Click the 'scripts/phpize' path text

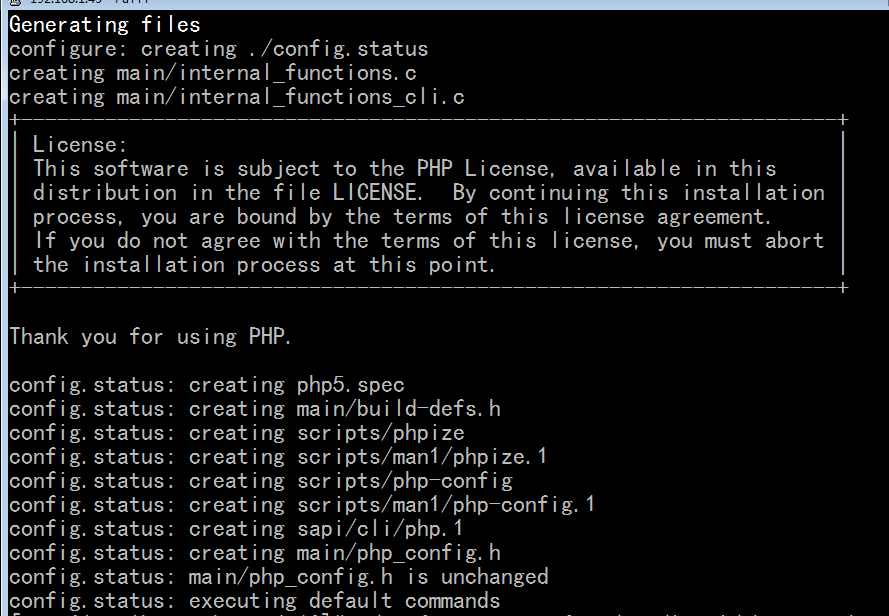click(380, 433)
